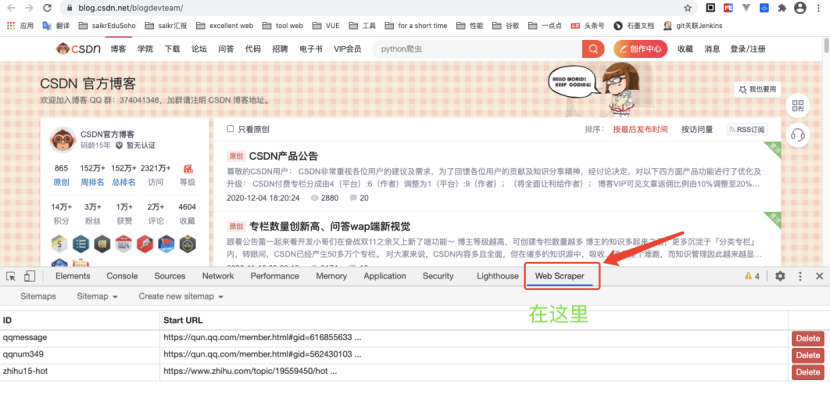Sort posts by 按访问量
The width and height of the screenshot is (830, 416).
pos(697,129)
